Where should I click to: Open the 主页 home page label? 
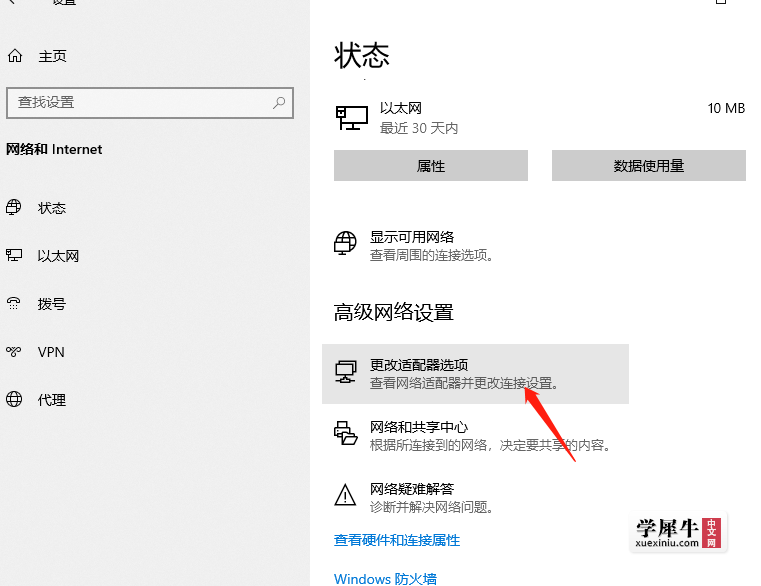(x=52, y=56)
